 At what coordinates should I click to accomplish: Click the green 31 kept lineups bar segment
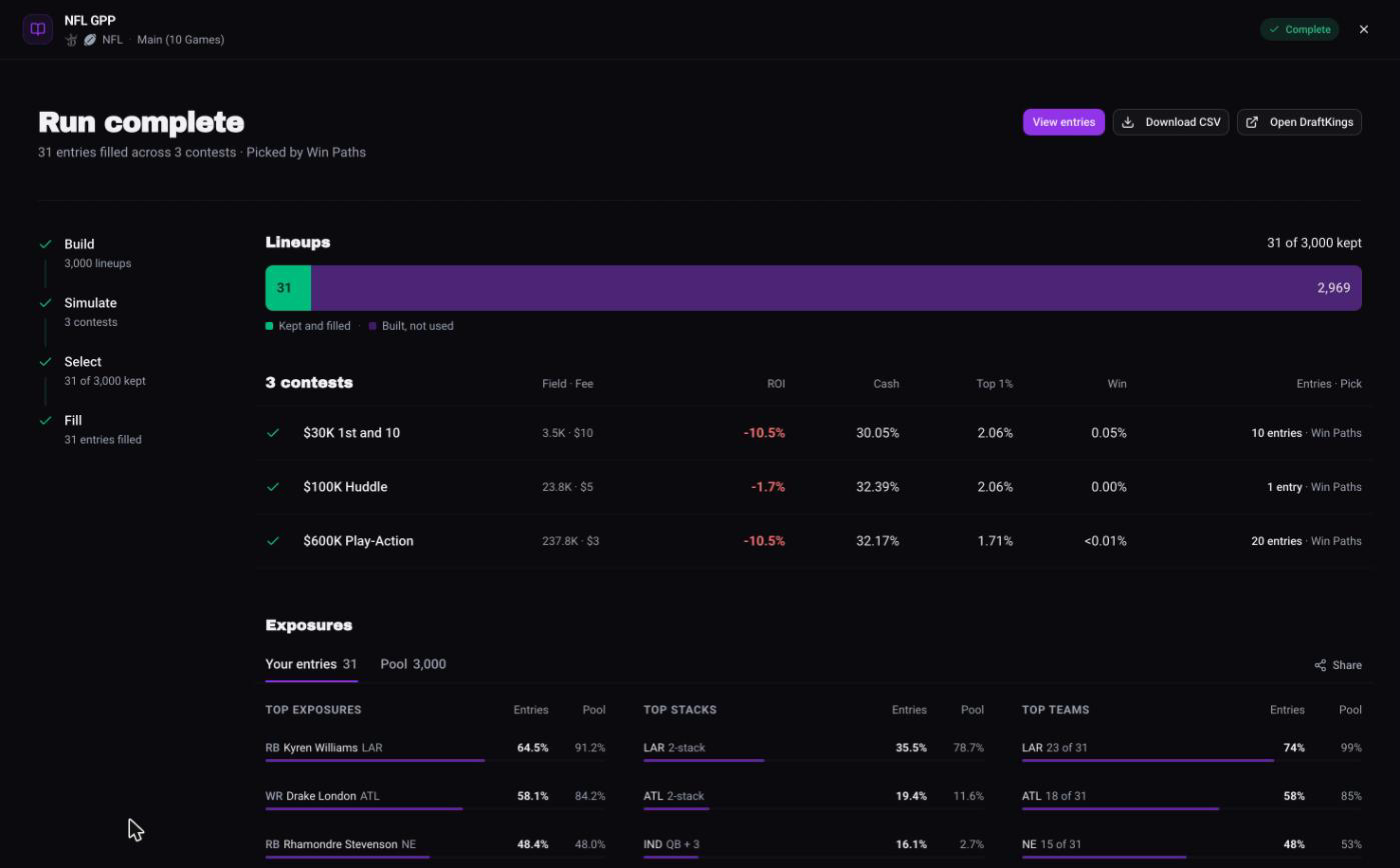click(288, 288)
